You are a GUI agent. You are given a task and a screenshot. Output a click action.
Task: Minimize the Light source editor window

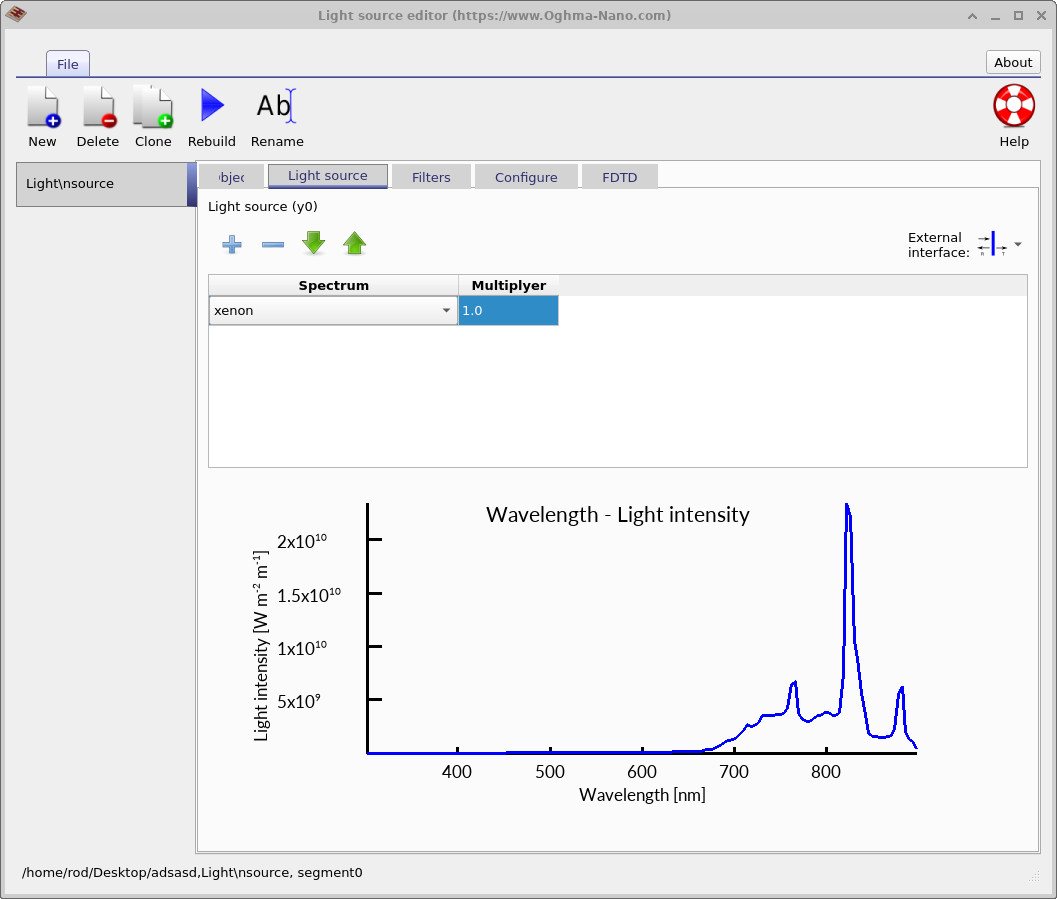[x=995, y=16]
